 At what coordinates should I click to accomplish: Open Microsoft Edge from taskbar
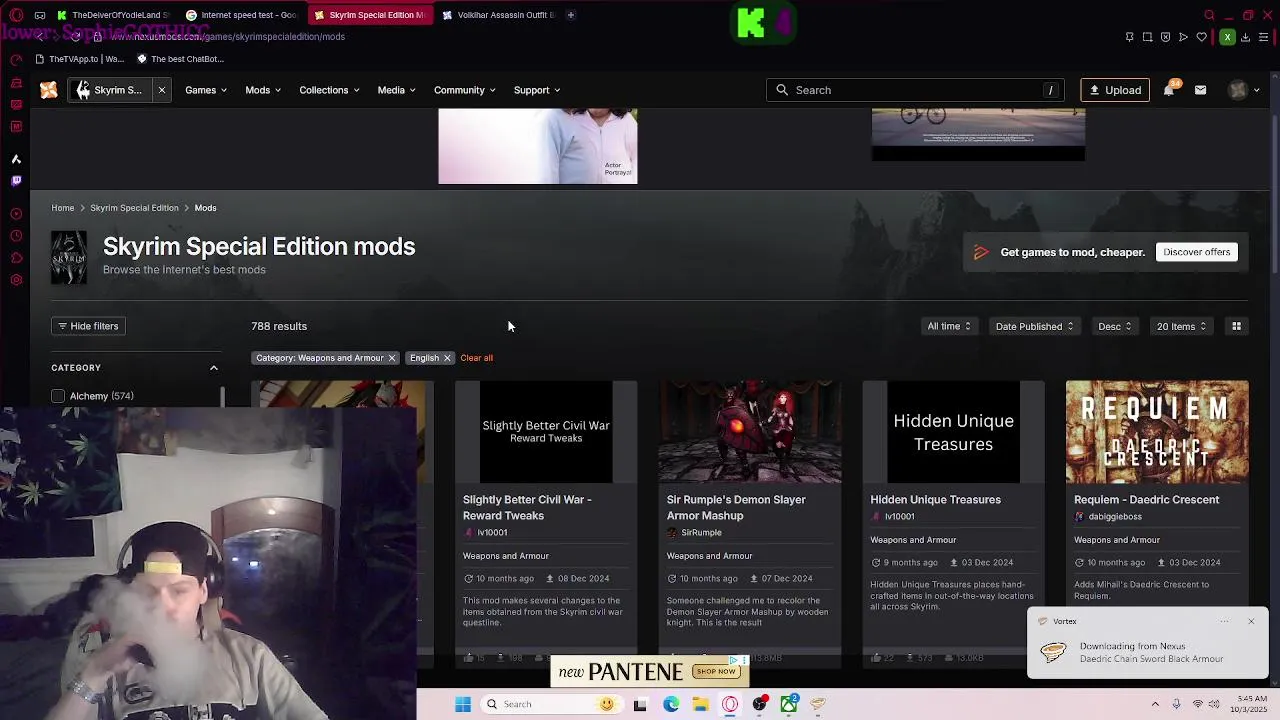point(671,704)
